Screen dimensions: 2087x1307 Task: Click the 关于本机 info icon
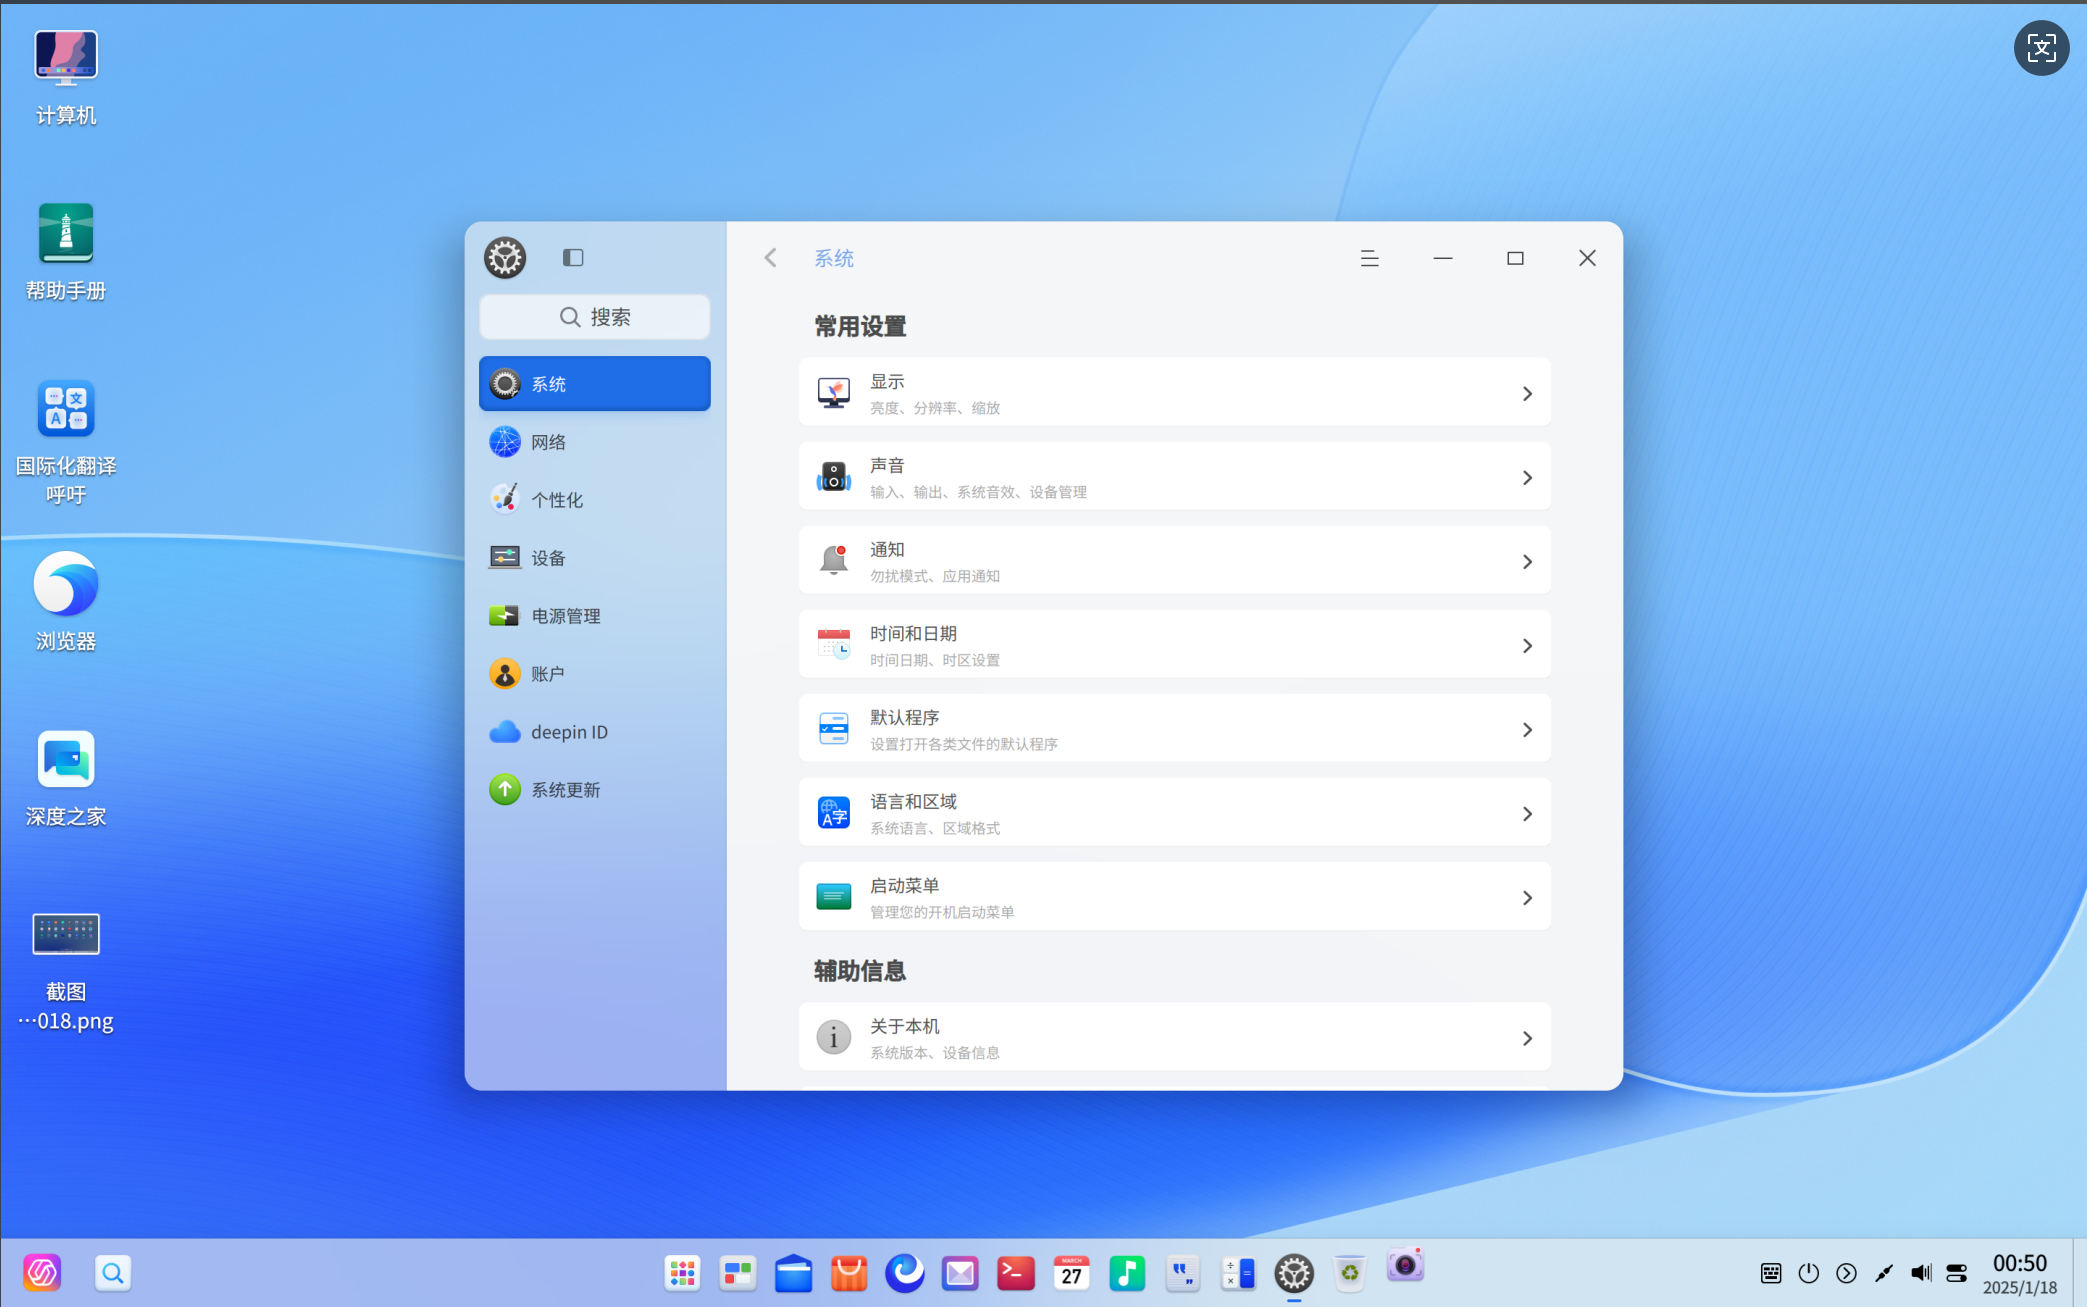(834, 1038)
